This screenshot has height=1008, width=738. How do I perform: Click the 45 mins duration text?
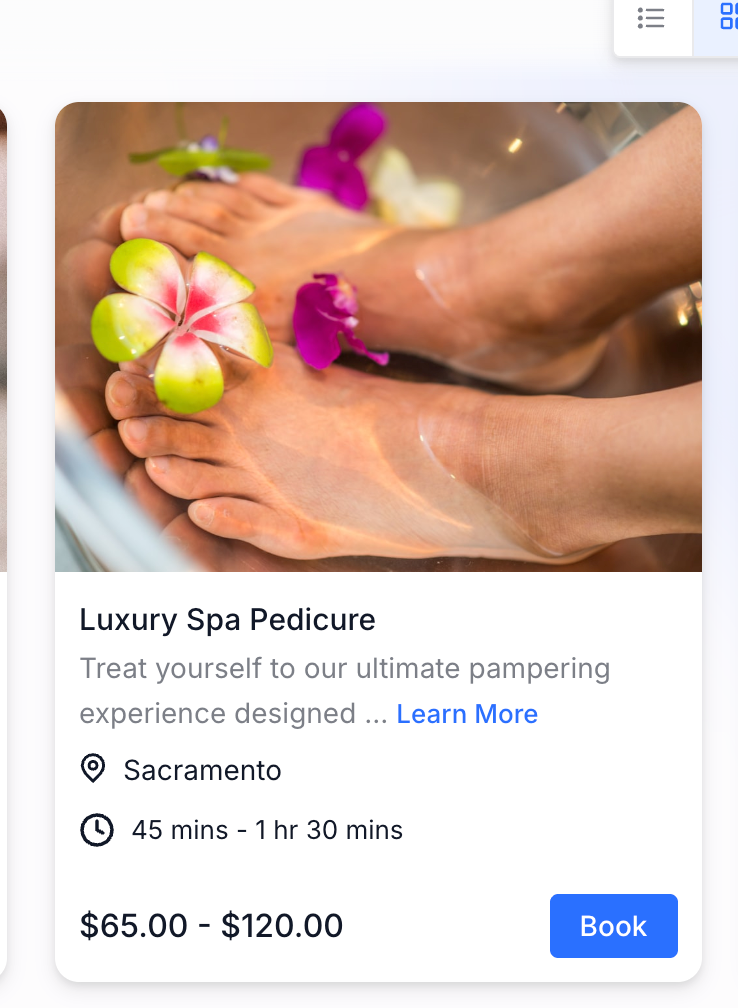pos(180,830)
